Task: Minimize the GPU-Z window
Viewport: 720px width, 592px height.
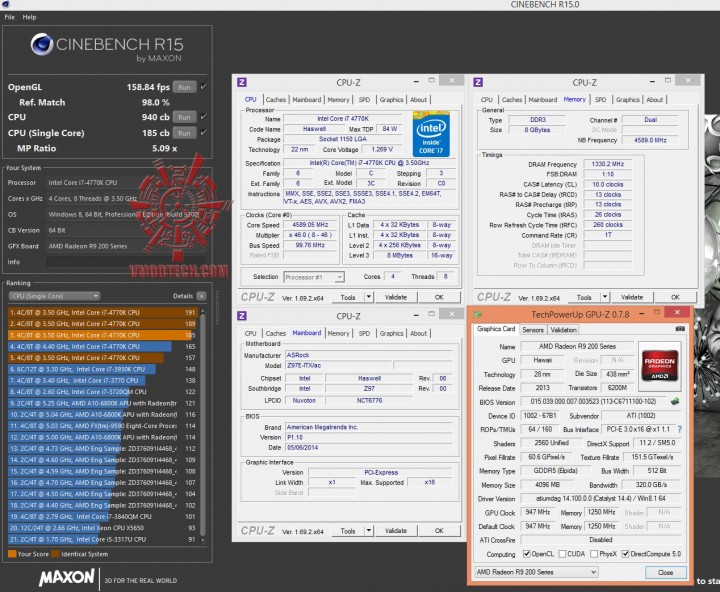Action: pyautogui.click(x=641, y=313)
